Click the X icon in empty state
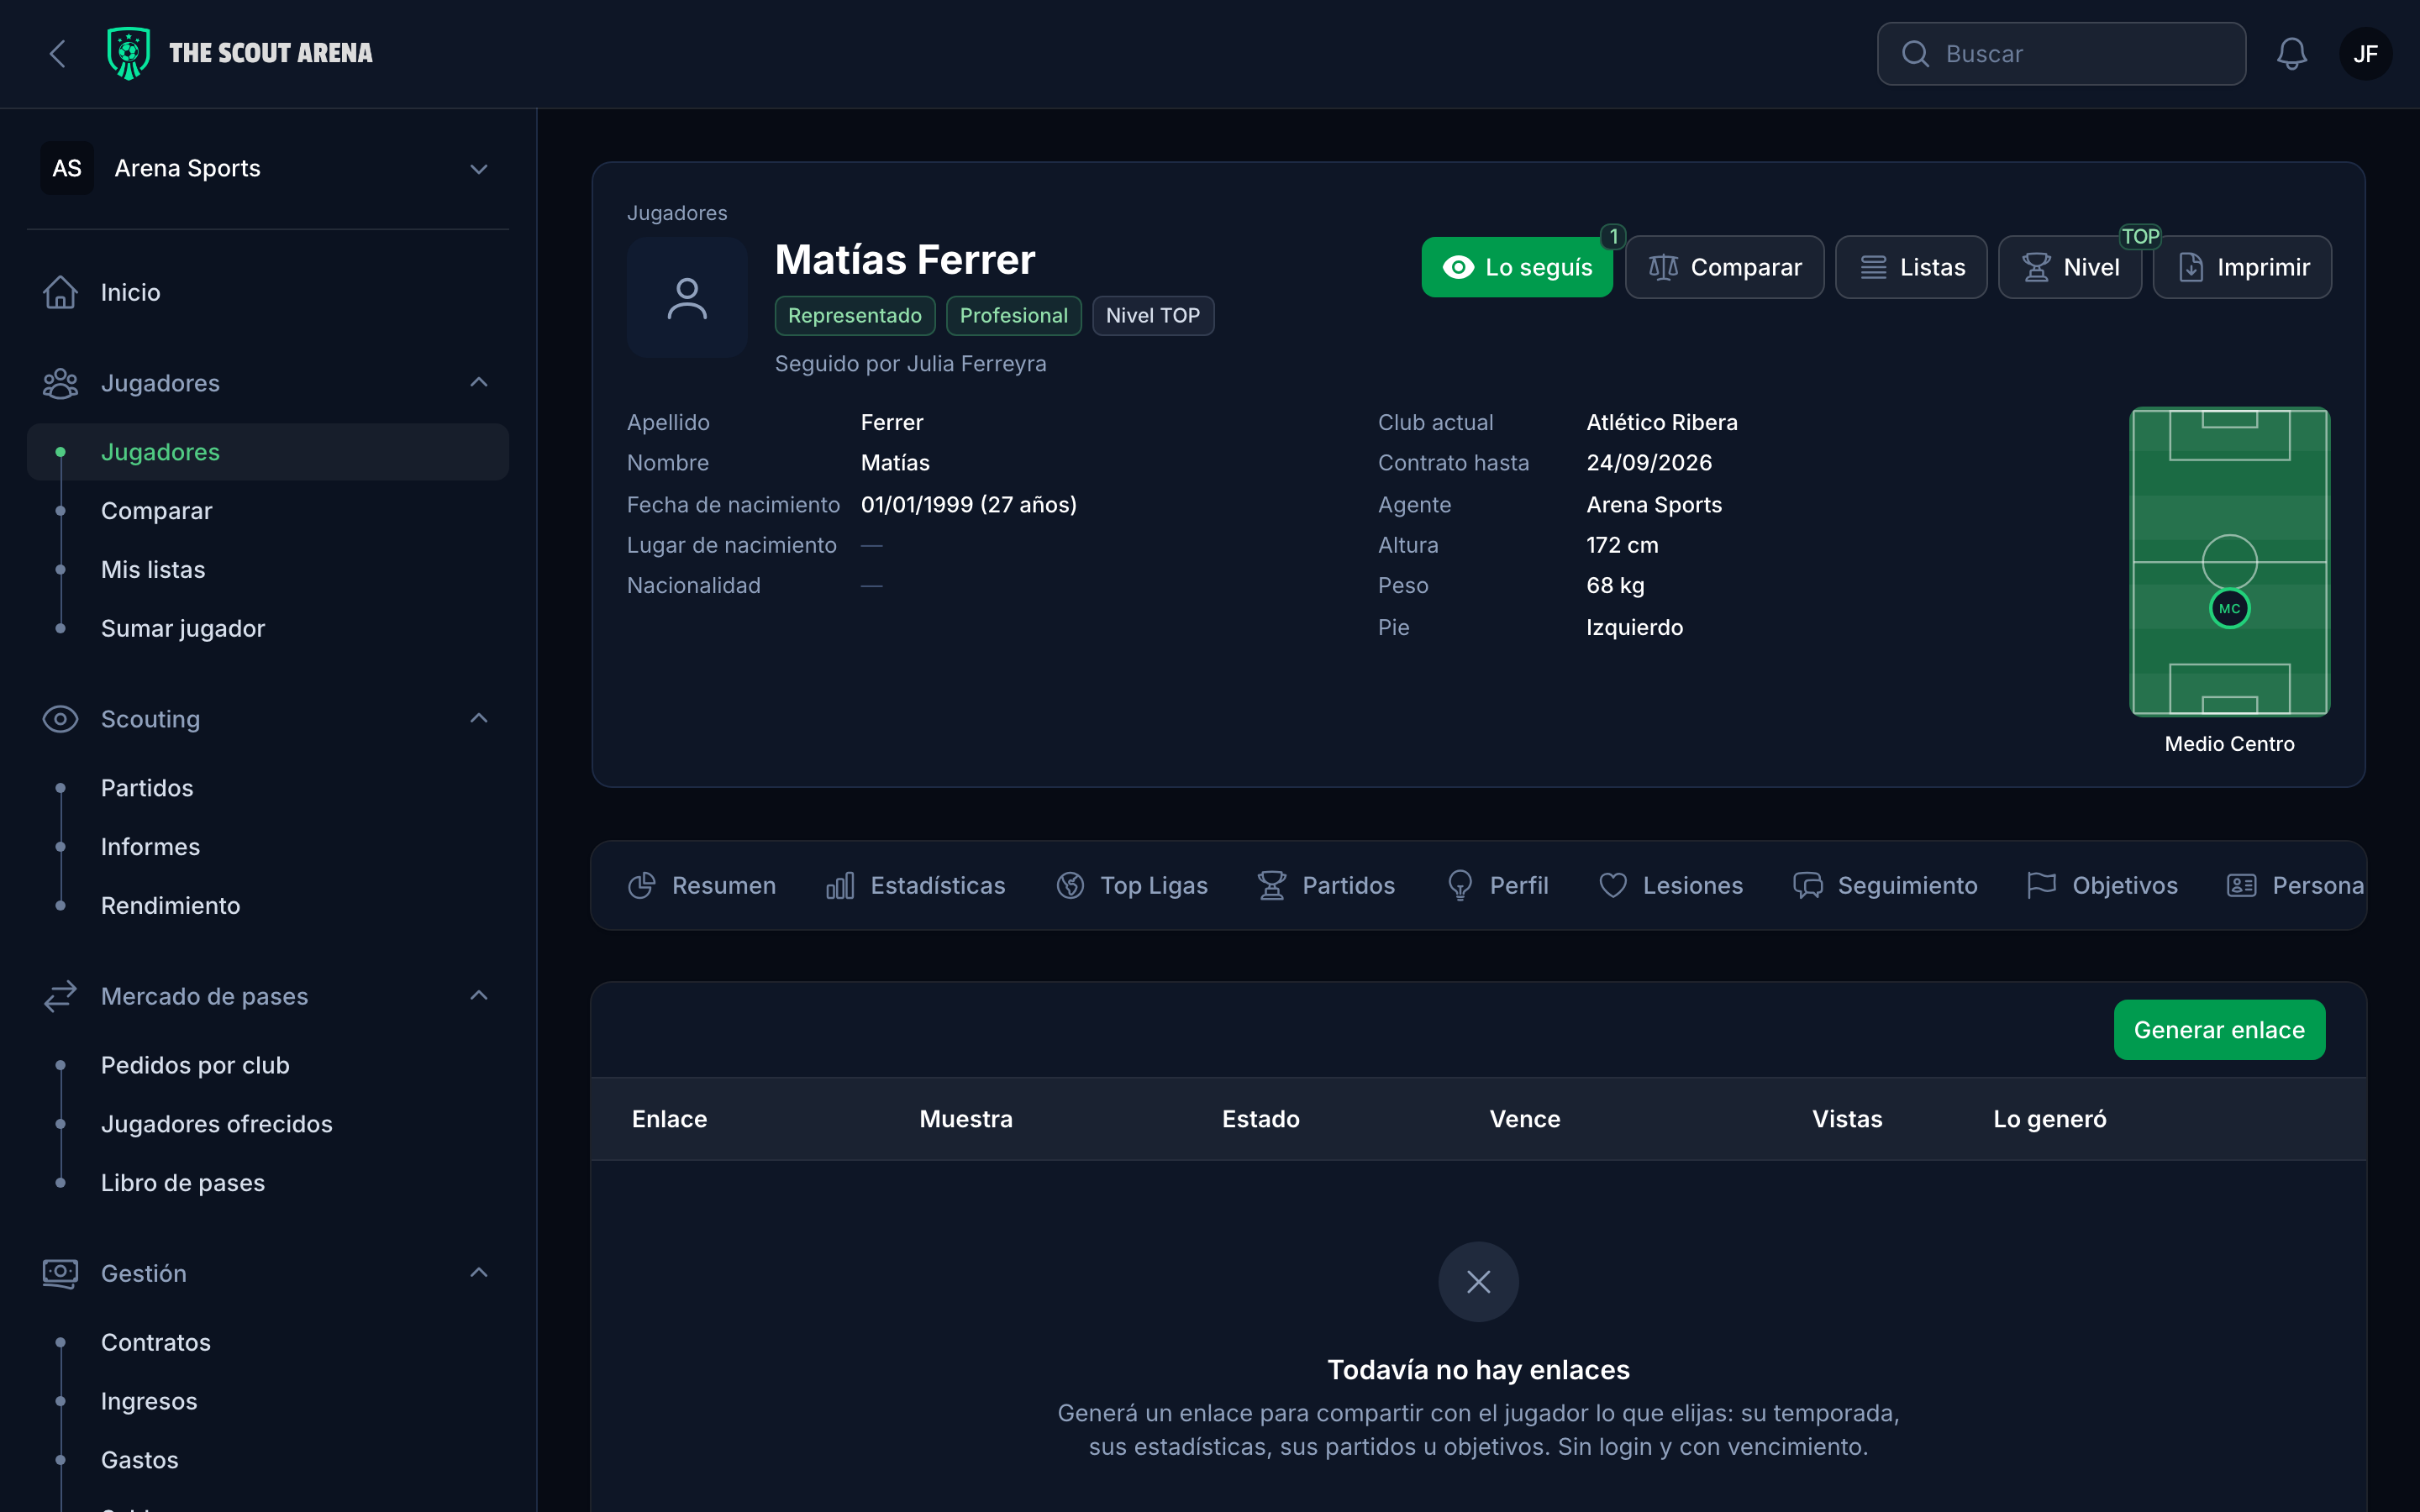2420x1512 pixels. pyautogui.click(x=1478, y=1281)
